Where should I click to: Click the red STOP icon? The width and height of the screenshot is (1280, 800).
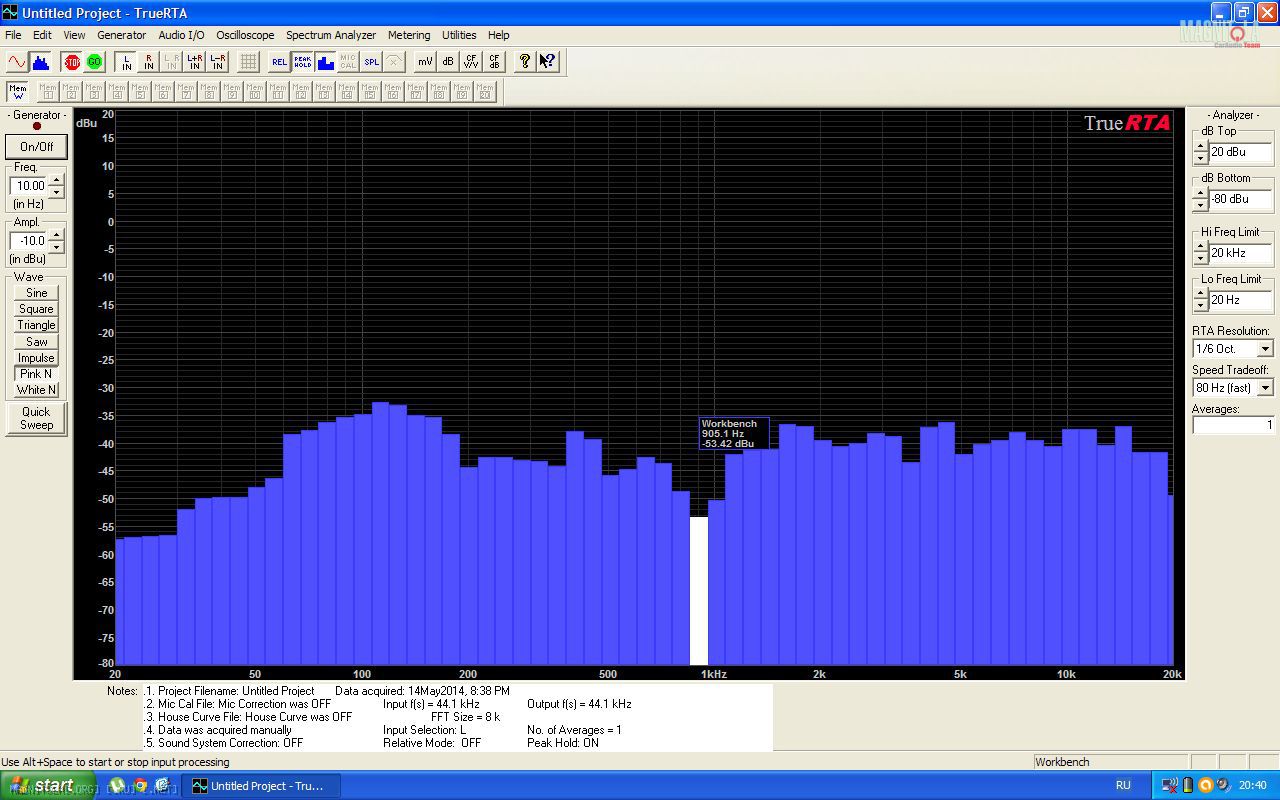(x=71, y=62)
